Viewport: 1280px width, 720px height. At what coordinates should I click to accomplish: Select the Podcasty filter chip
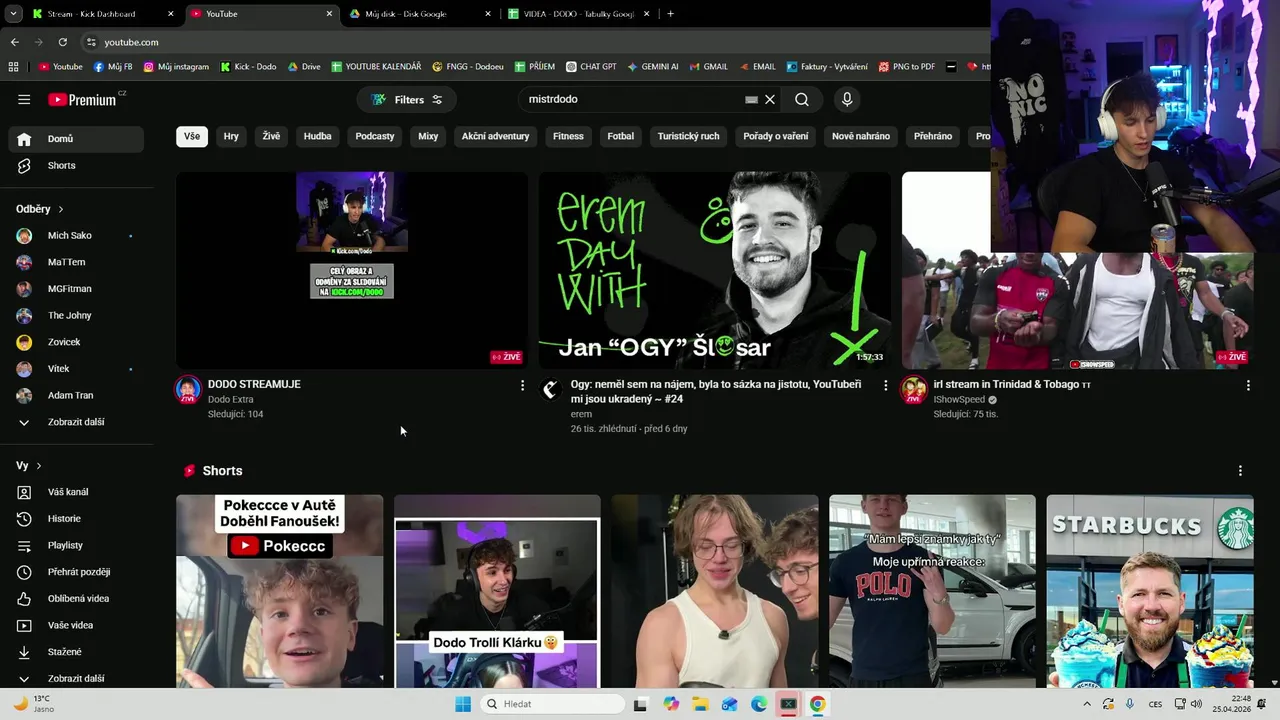375,136
